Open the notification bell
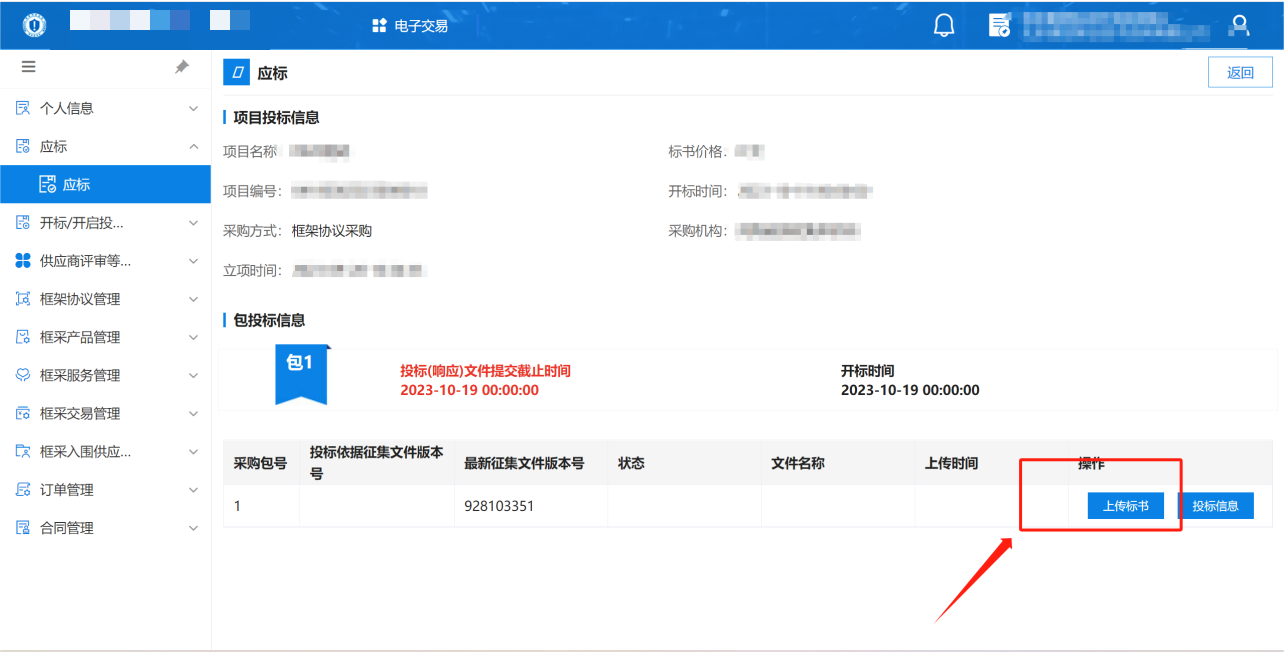Screen dimensions: 1284x652 point(944,26)
